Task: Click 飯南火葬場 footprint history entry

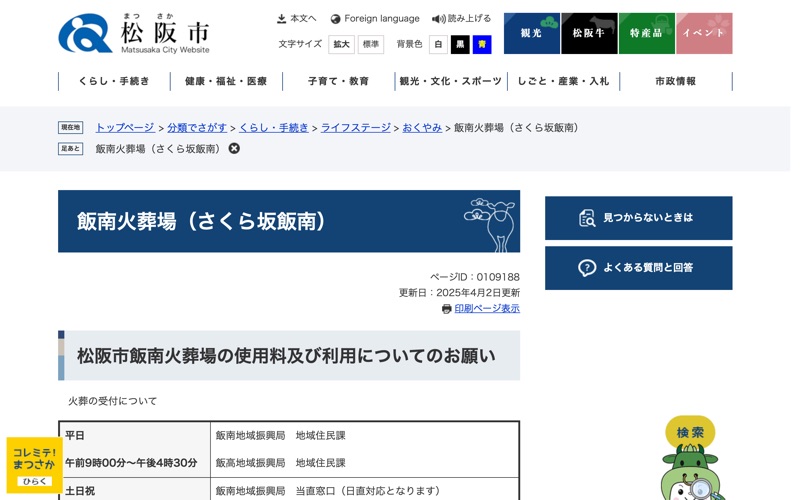Action: pyautogui.click(x=160, y=149)
